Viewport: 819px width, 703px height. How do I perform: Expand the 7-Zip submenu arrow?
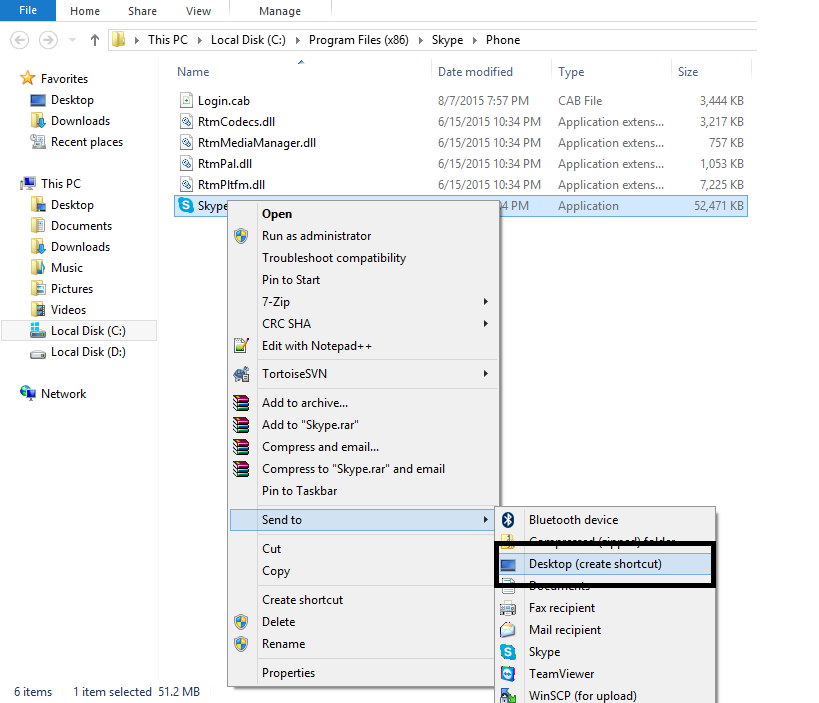[486, 301]
